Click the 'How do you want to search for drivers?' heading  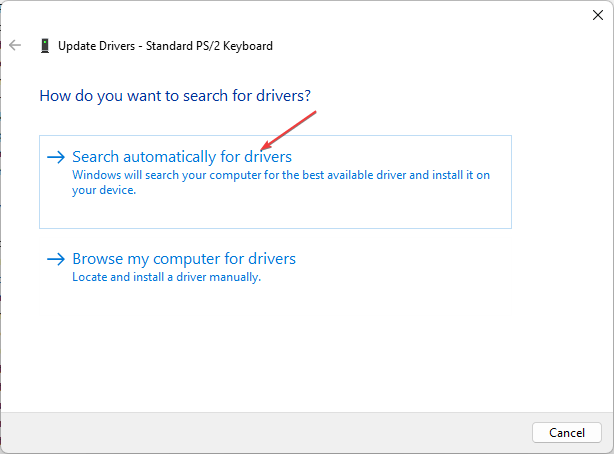click(175, 96)
